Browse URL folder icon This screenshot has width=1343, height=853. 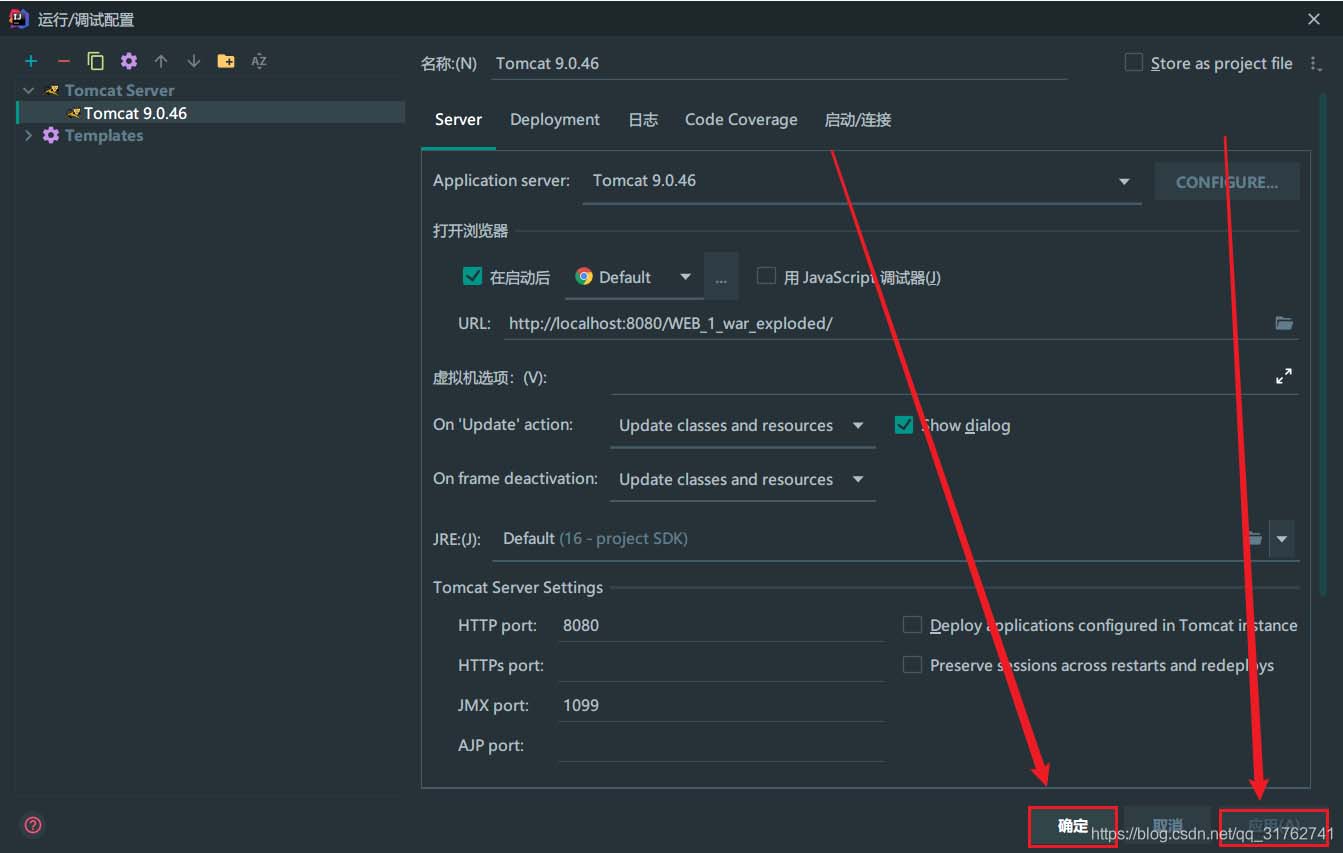[x=1284, y=323]
